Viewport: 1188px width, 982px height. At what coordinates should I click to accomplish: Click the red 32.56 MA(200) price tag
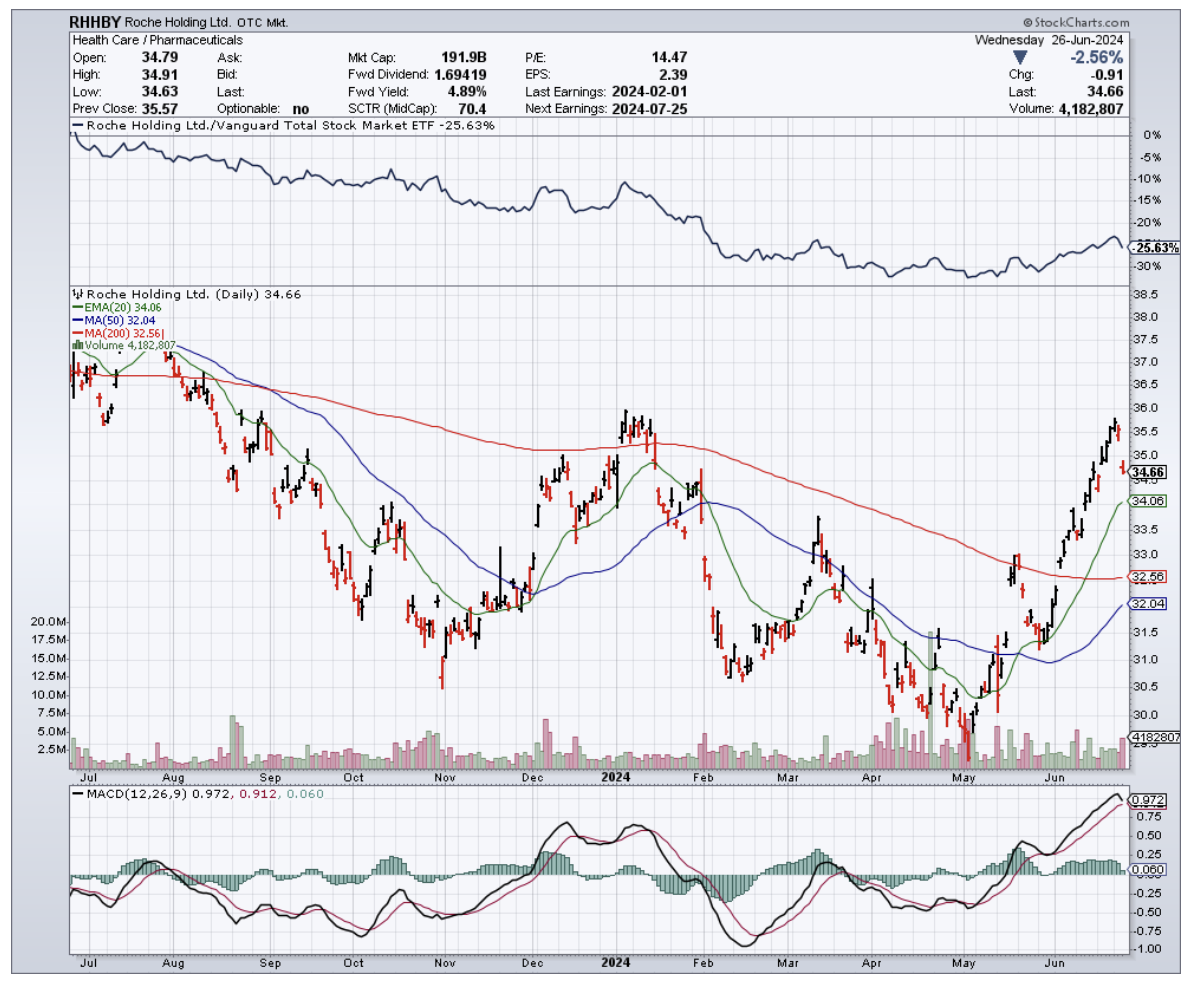[1148, 577]
